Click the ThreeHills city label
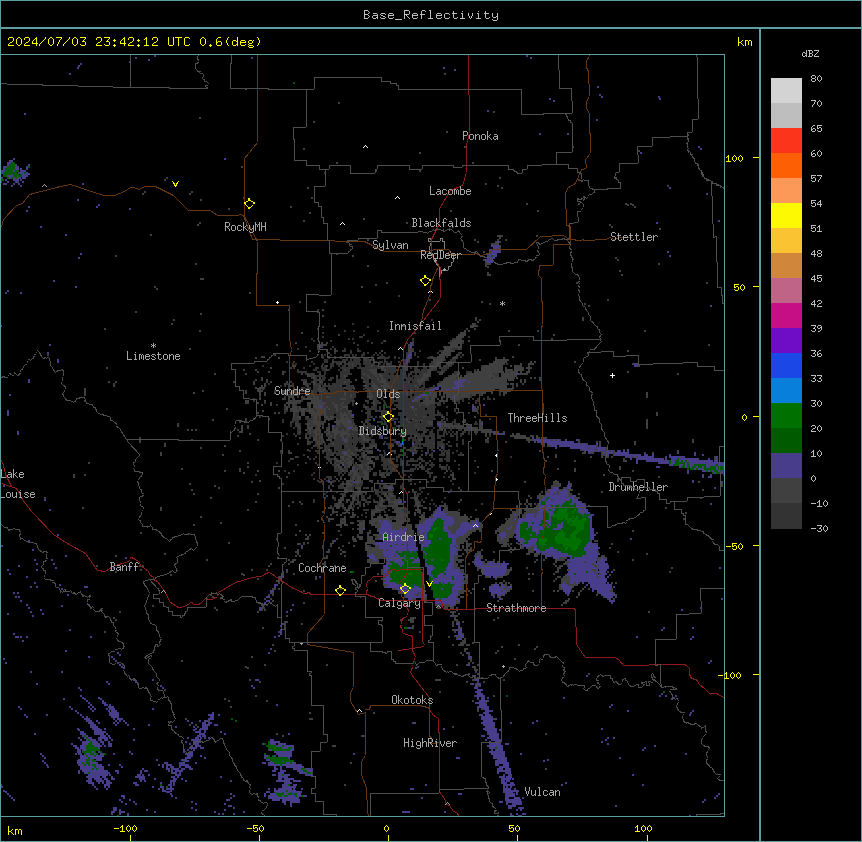Image resolution: width=862 pixels, height=842 pixels. [537, 418]
